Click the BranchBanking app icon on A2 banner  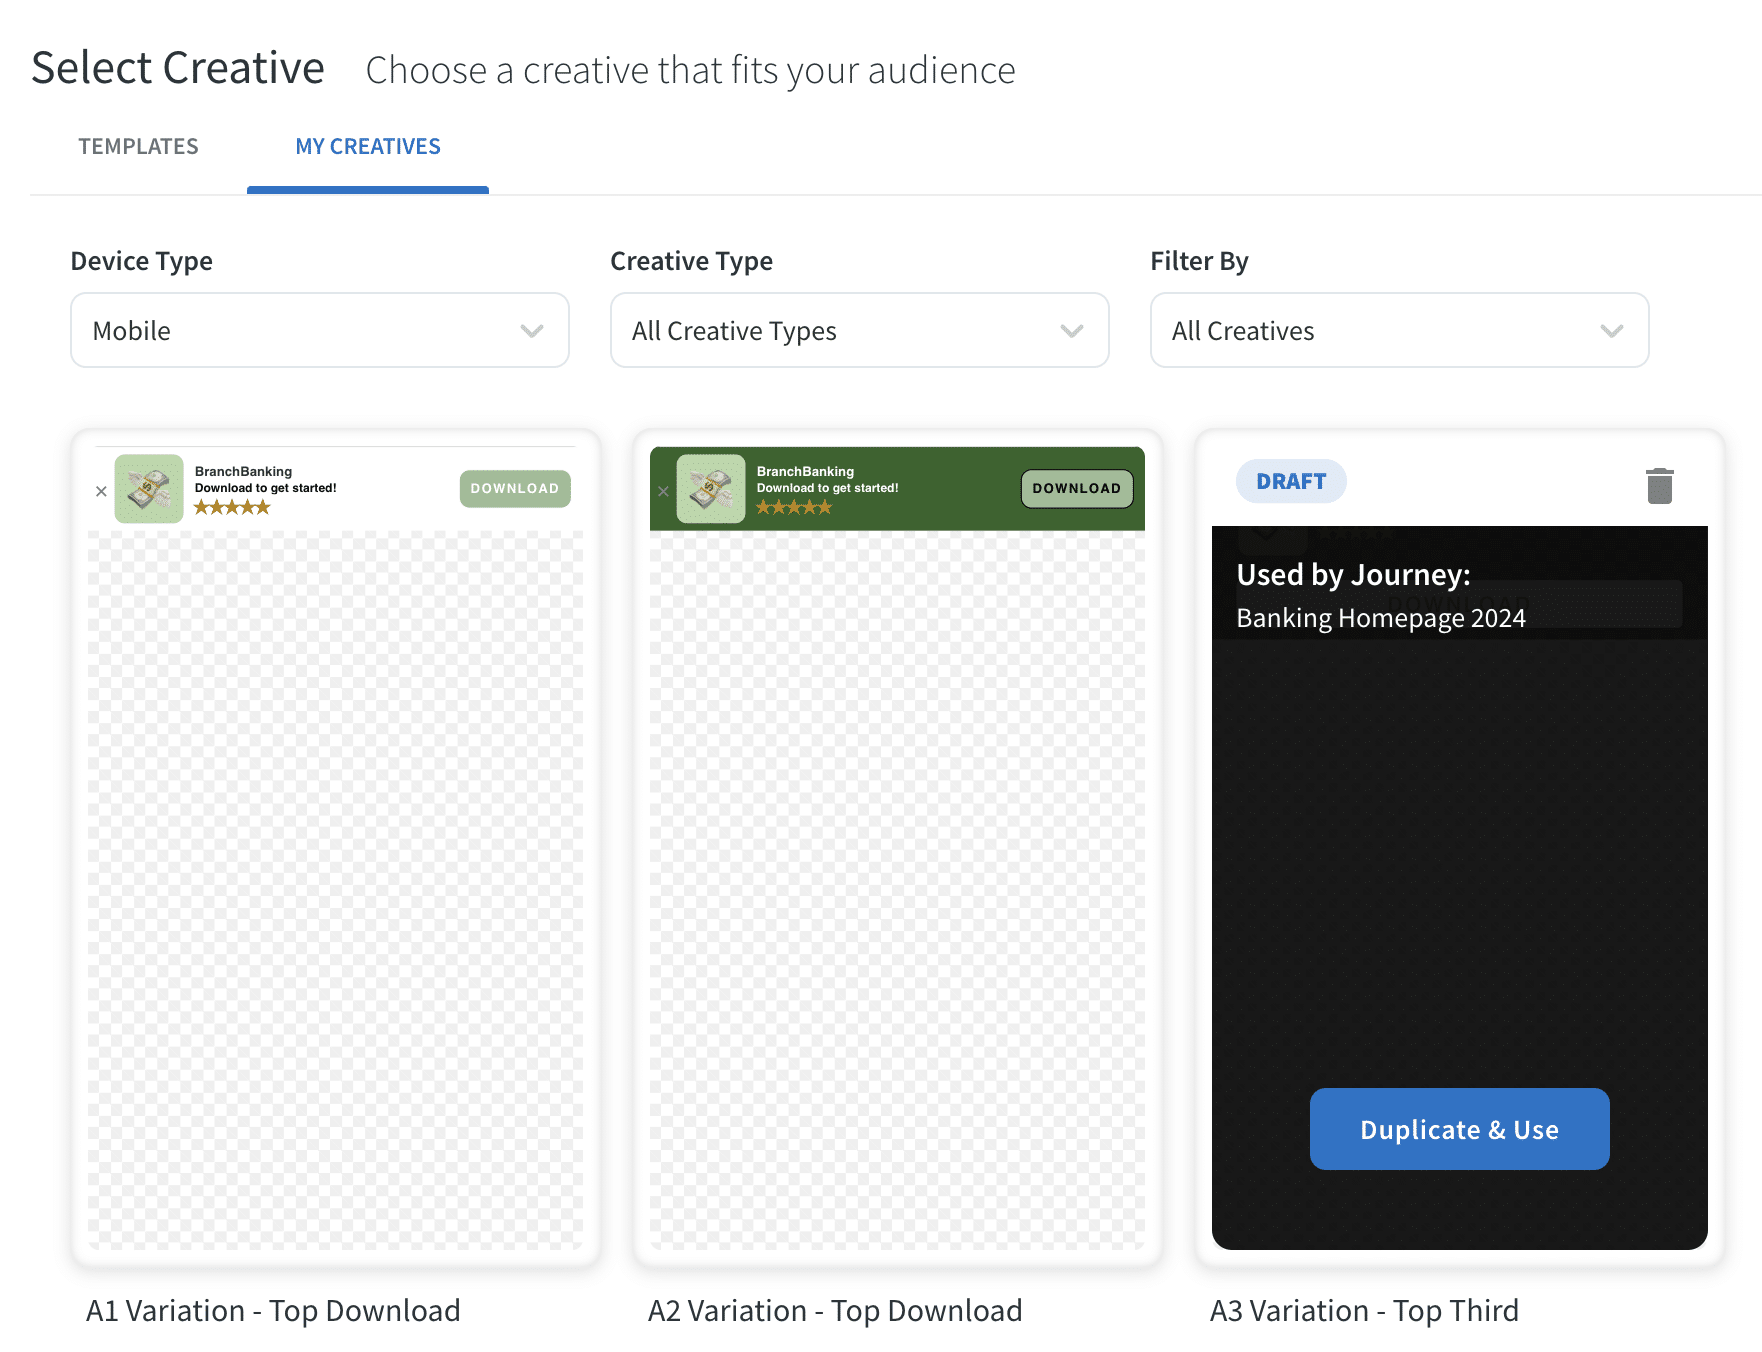[710, 489]
